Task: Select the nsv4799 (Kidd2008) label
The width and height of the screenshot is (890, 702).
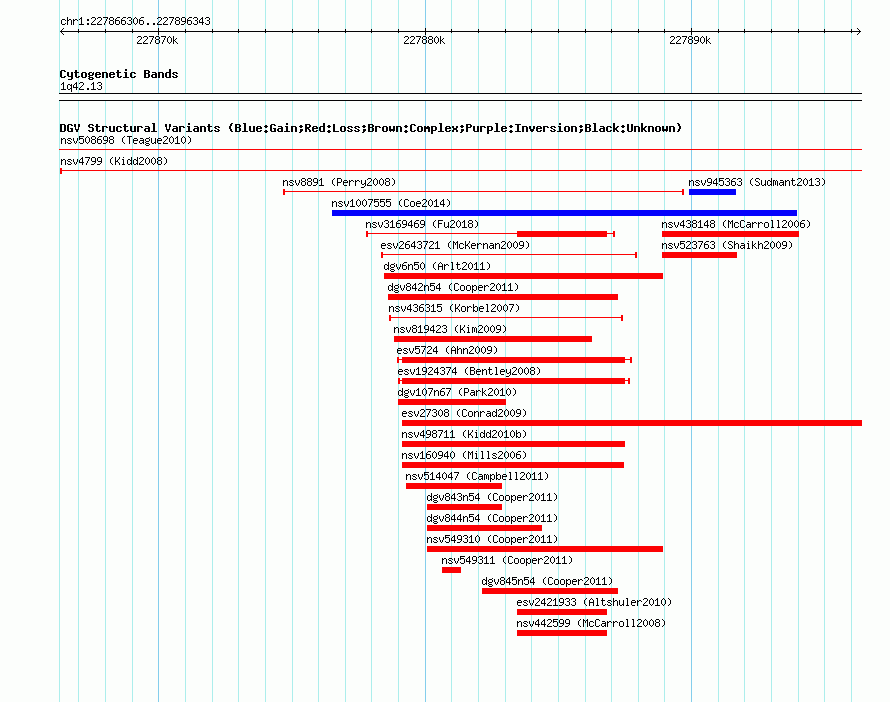Action: point(114,161)
